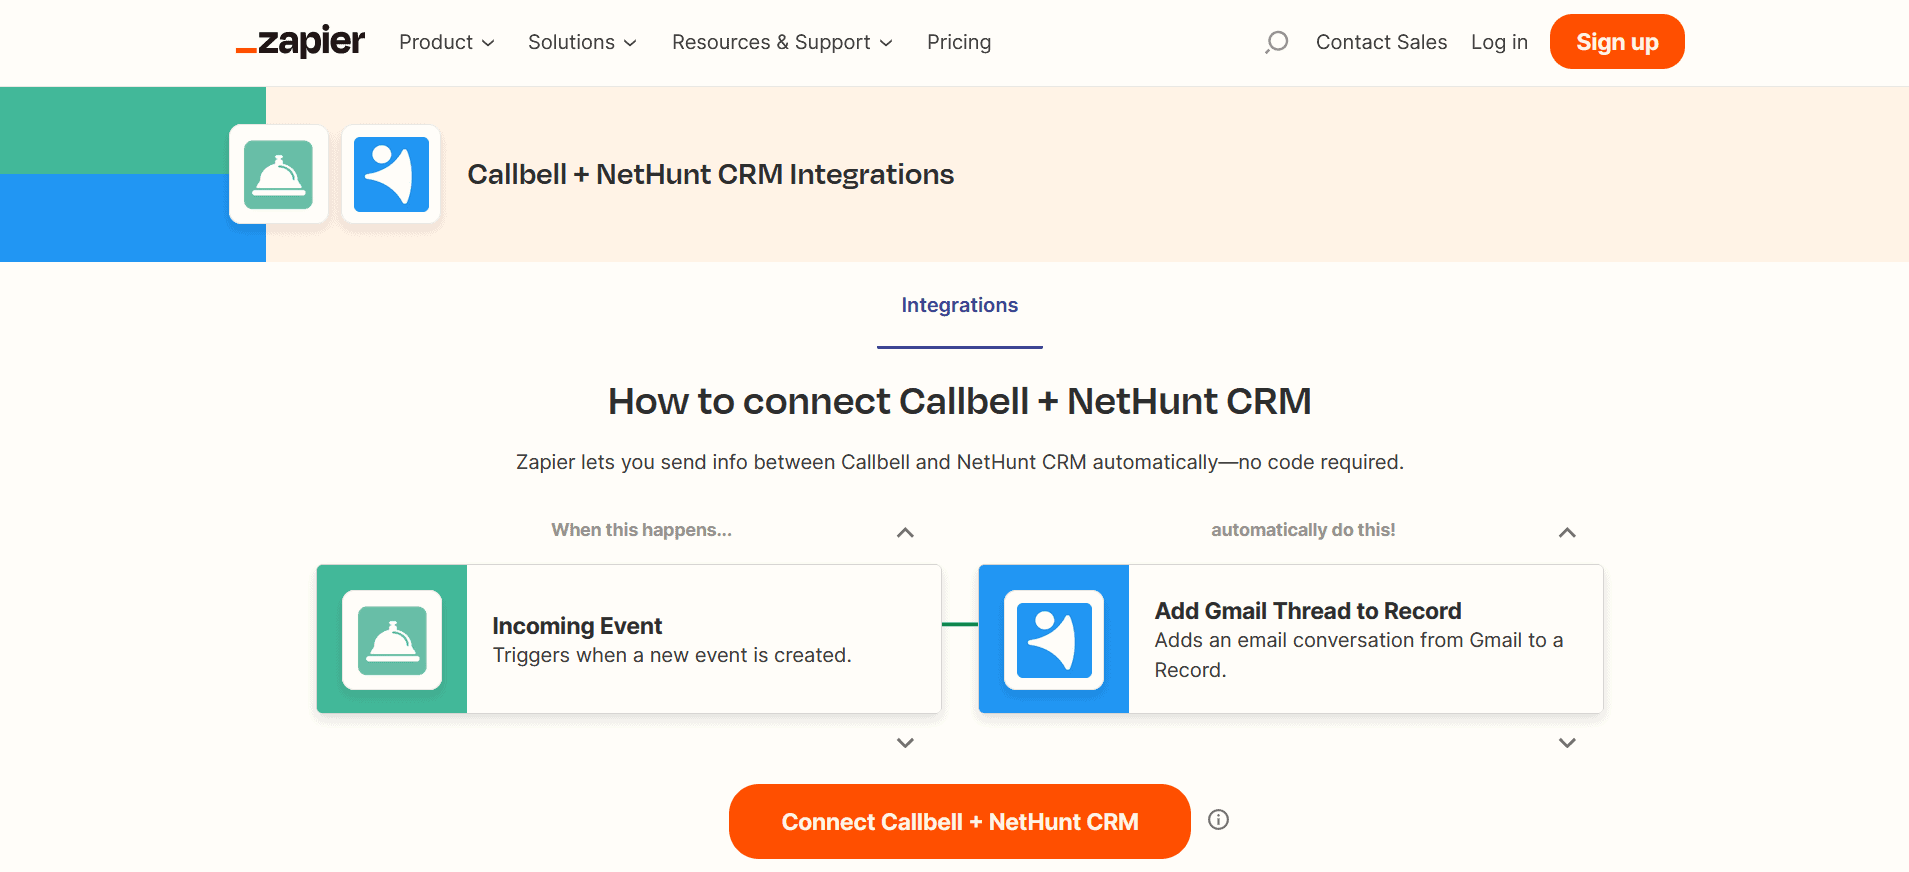The width and height of the screenshot is (1909, 872).
Task: Open Resources & Support dropdown
Action: (x=782, y=42)
